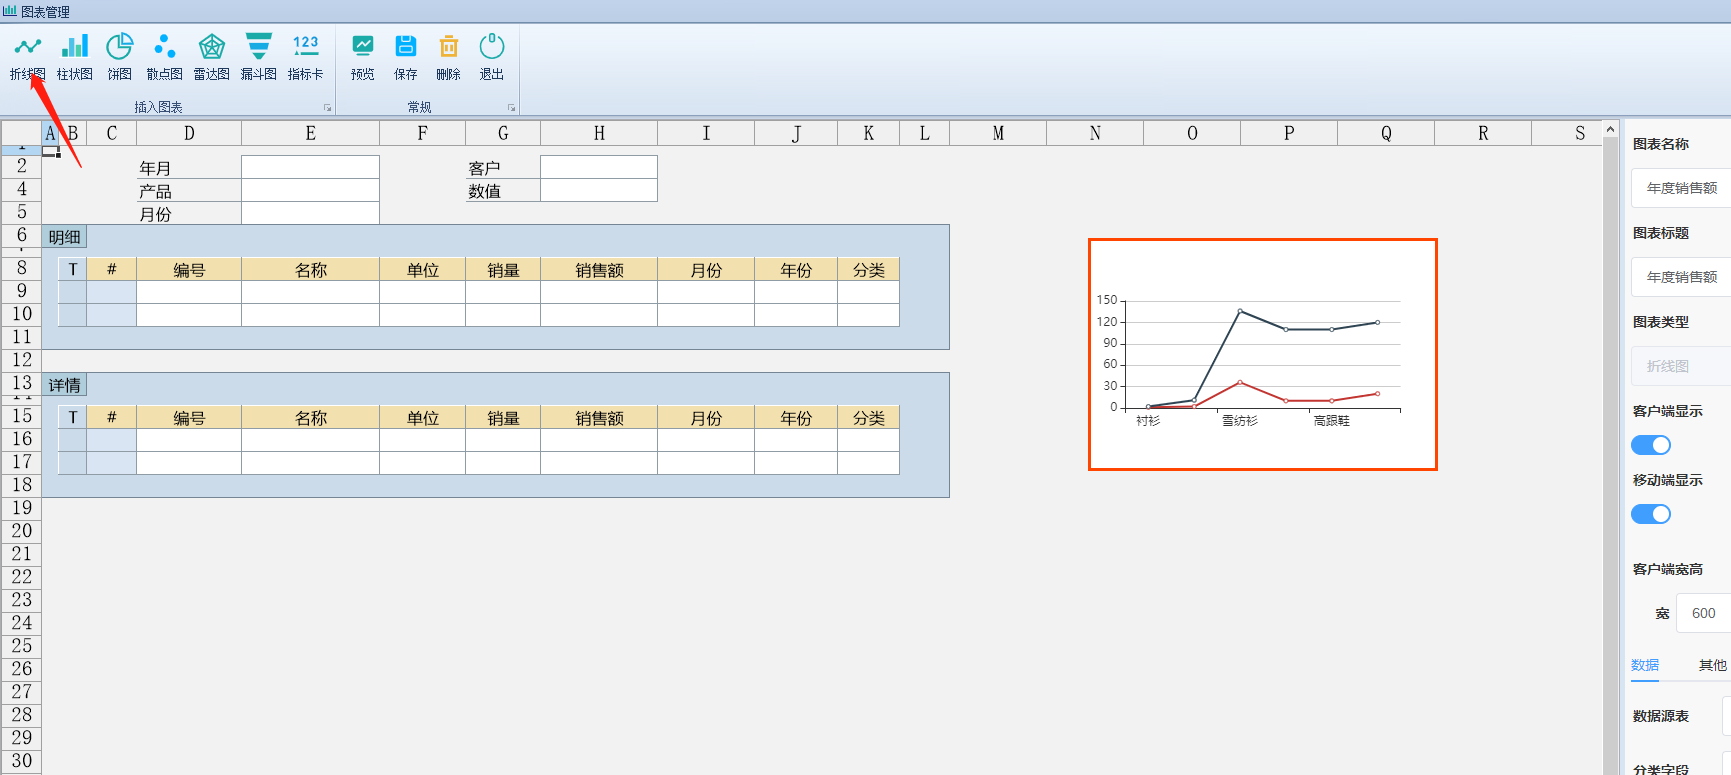The width and height of the screenshot is (1731, 775).
Task: Switch to the 其他 tab
Action: pos(1712,665)
